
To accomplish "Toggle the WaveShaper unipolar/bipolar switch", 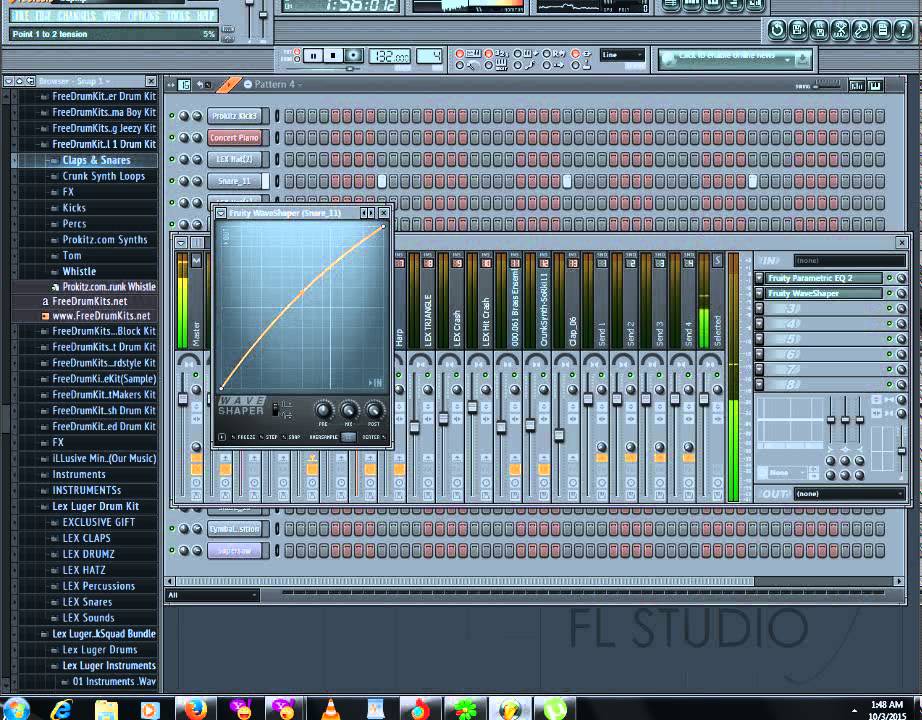I will point(275,409).
